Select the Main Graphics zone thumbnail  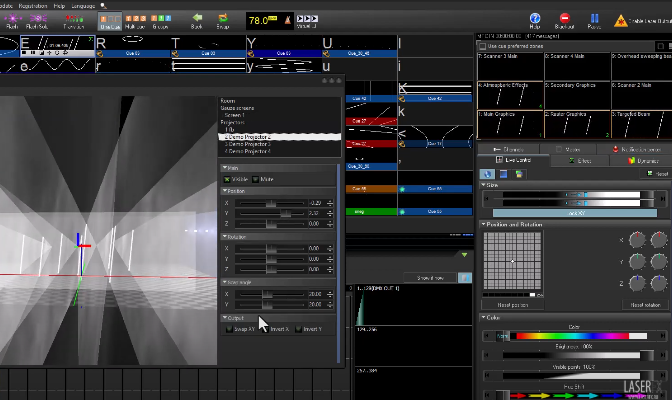(510, 125)
